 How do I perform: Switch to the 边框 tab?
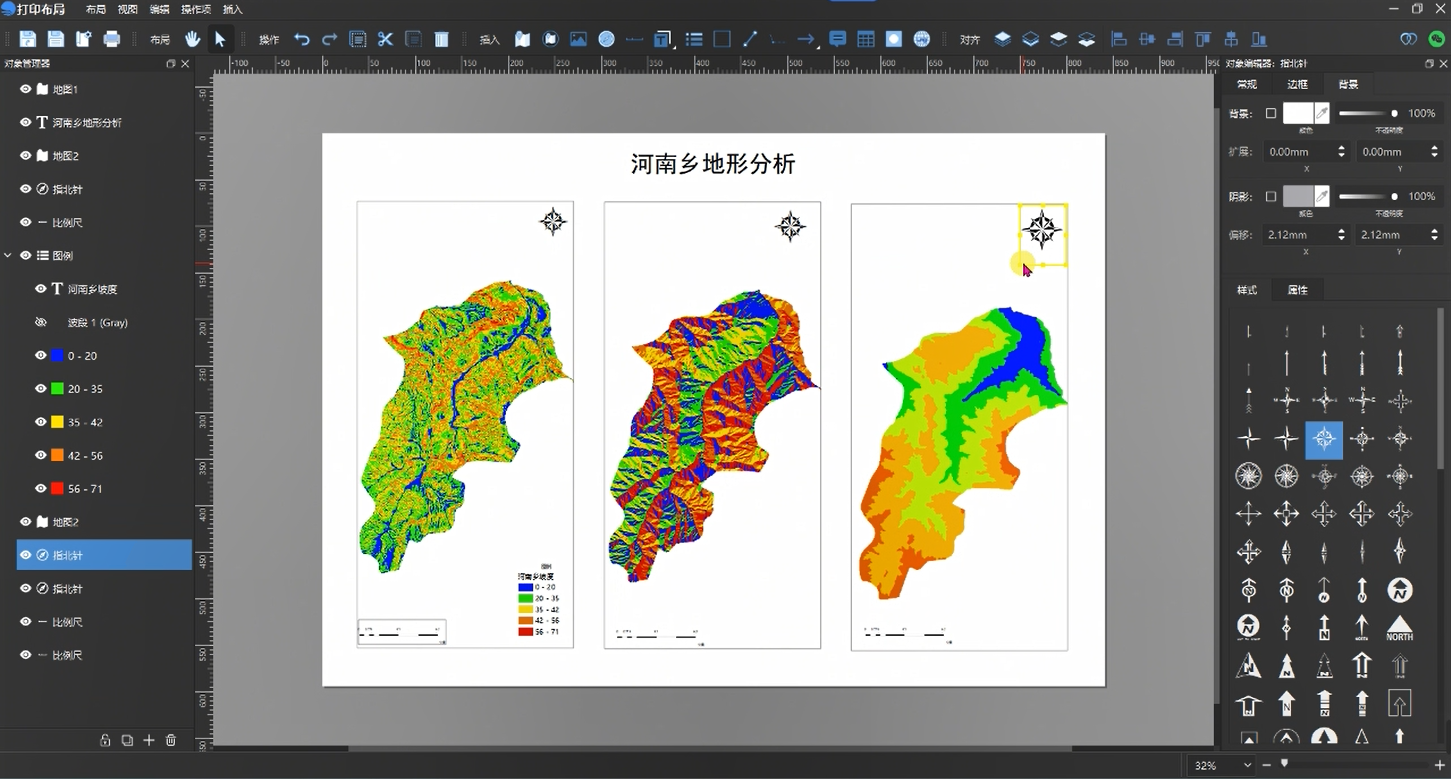pos(1297,84)
